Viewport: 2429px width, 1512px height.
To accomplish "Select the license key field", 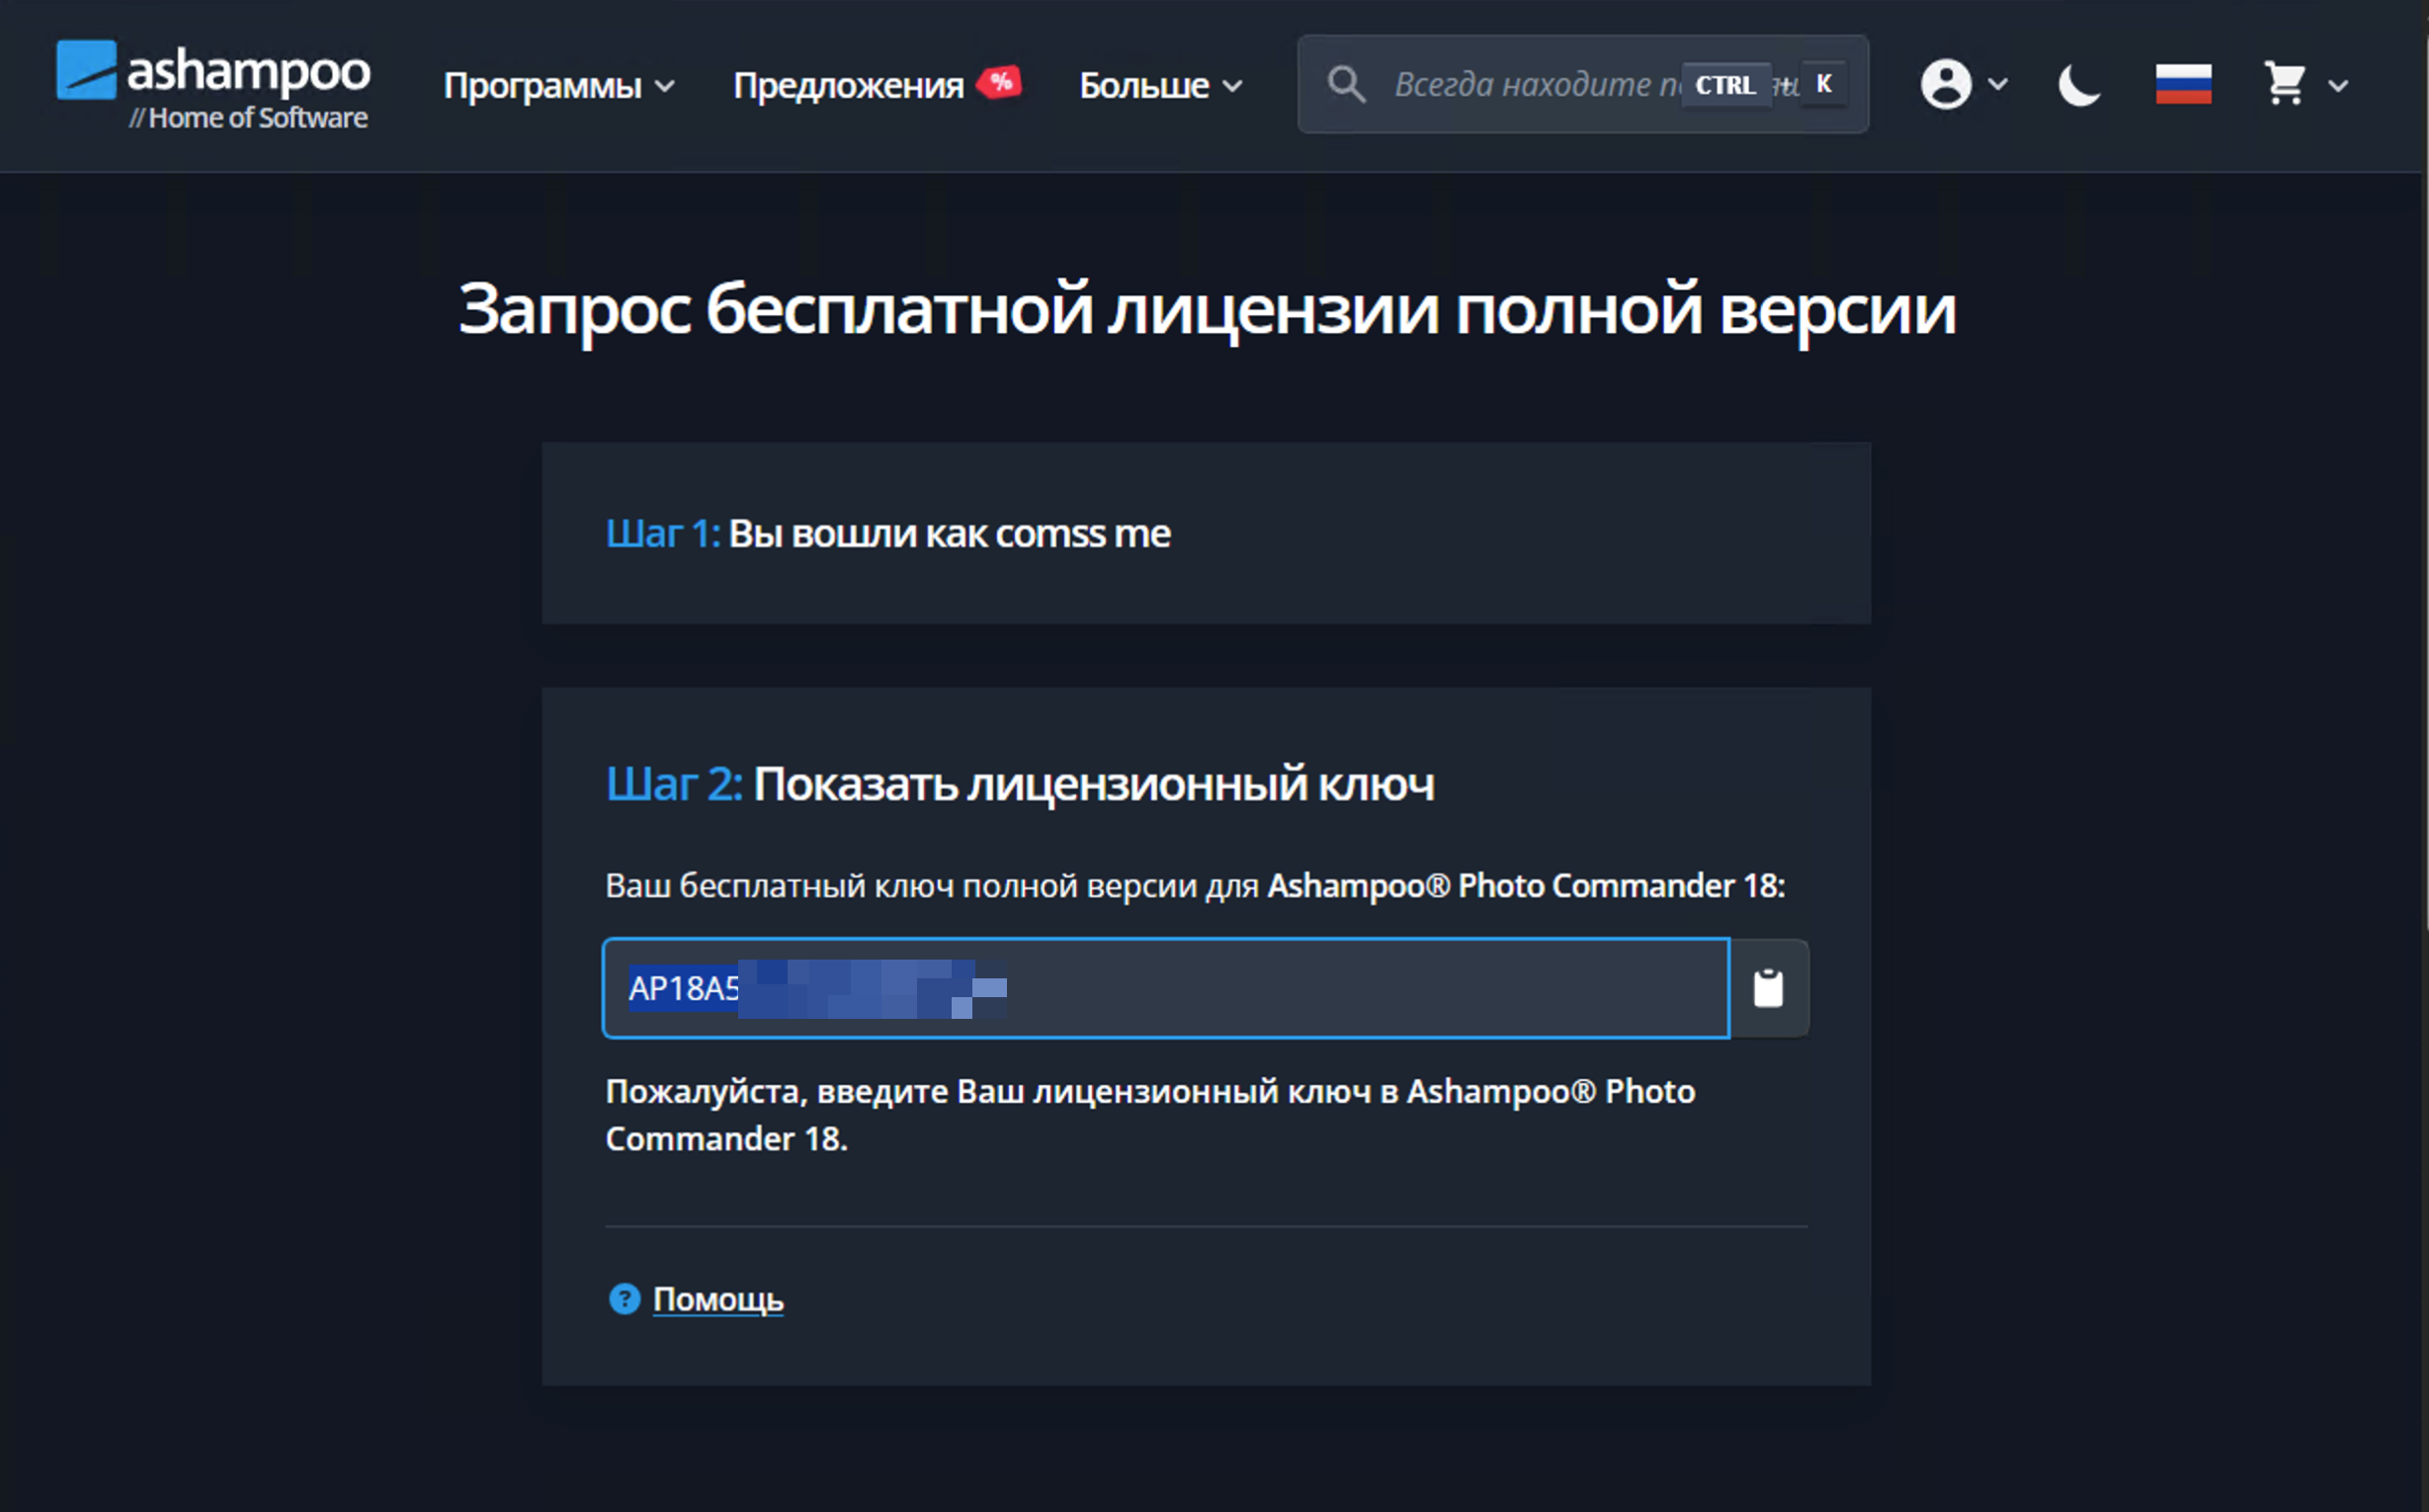I will (x=1166, y=988).
